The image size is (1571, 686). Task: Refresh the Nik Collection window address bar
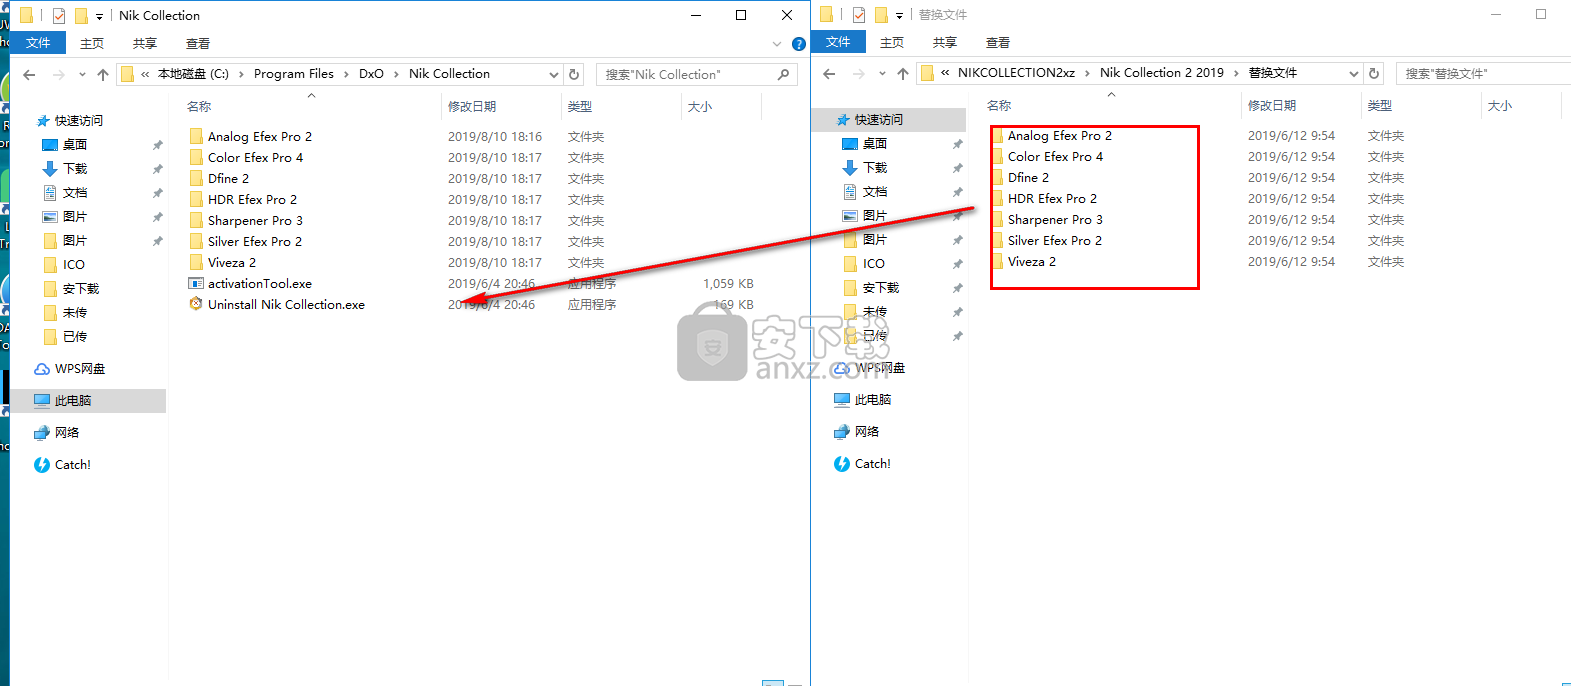[x=574, y=74]
